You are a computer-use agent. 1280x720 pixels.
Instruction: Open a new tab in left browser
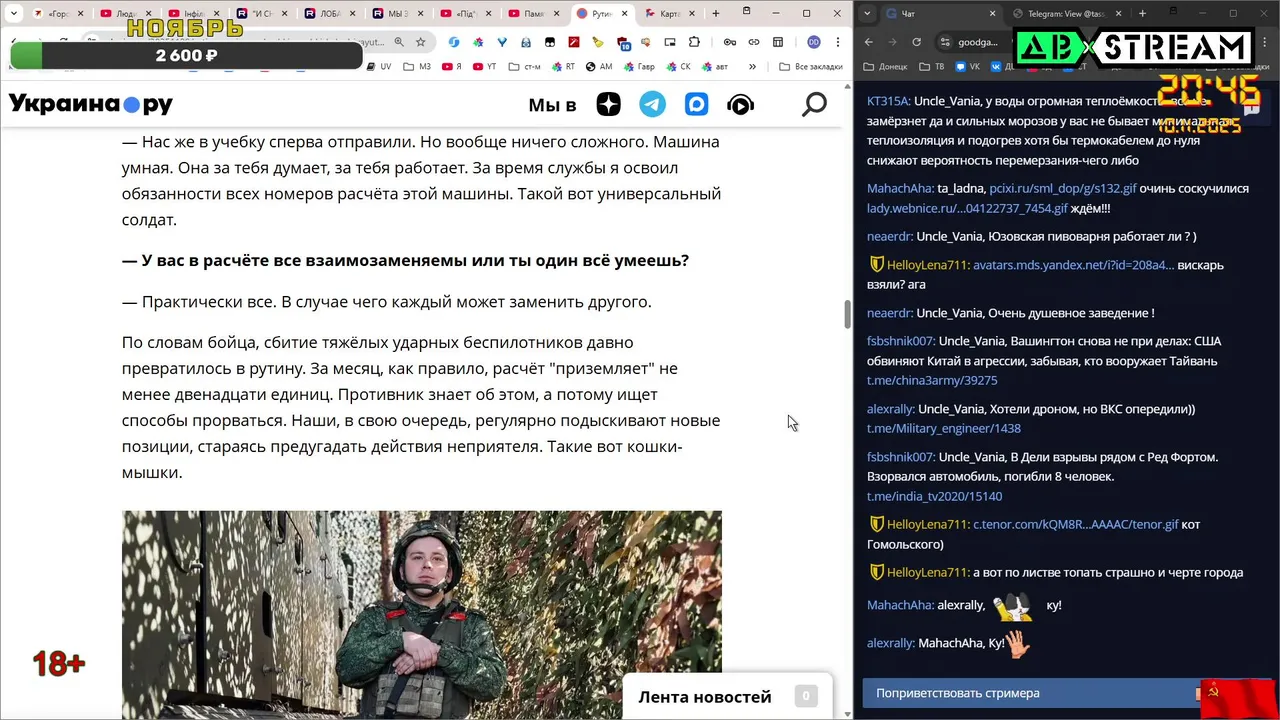click(x=715, y=14)
